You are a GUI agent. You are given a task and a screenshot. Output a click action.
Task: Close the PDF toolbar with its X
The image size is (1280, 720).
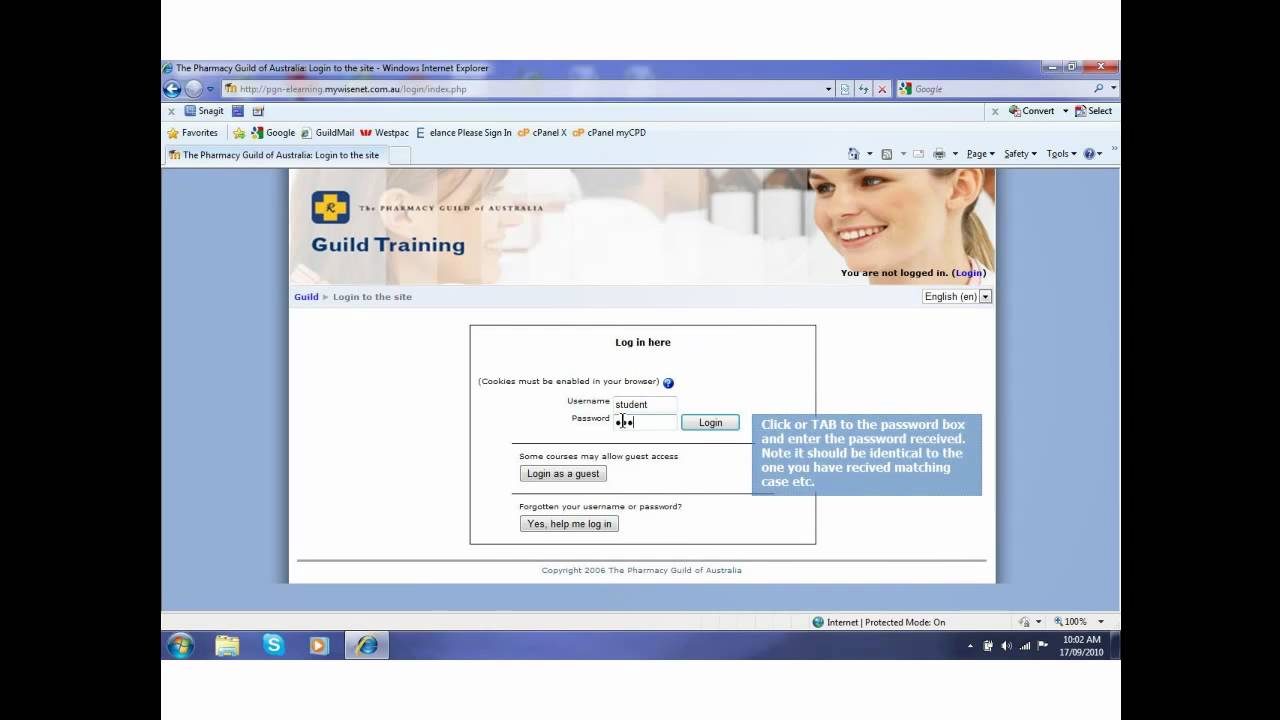(995, 112)
